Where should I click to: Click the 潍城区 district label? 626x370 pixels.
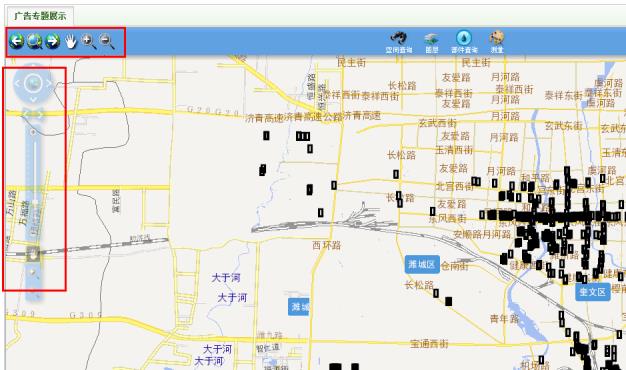(x=422, y=264)
